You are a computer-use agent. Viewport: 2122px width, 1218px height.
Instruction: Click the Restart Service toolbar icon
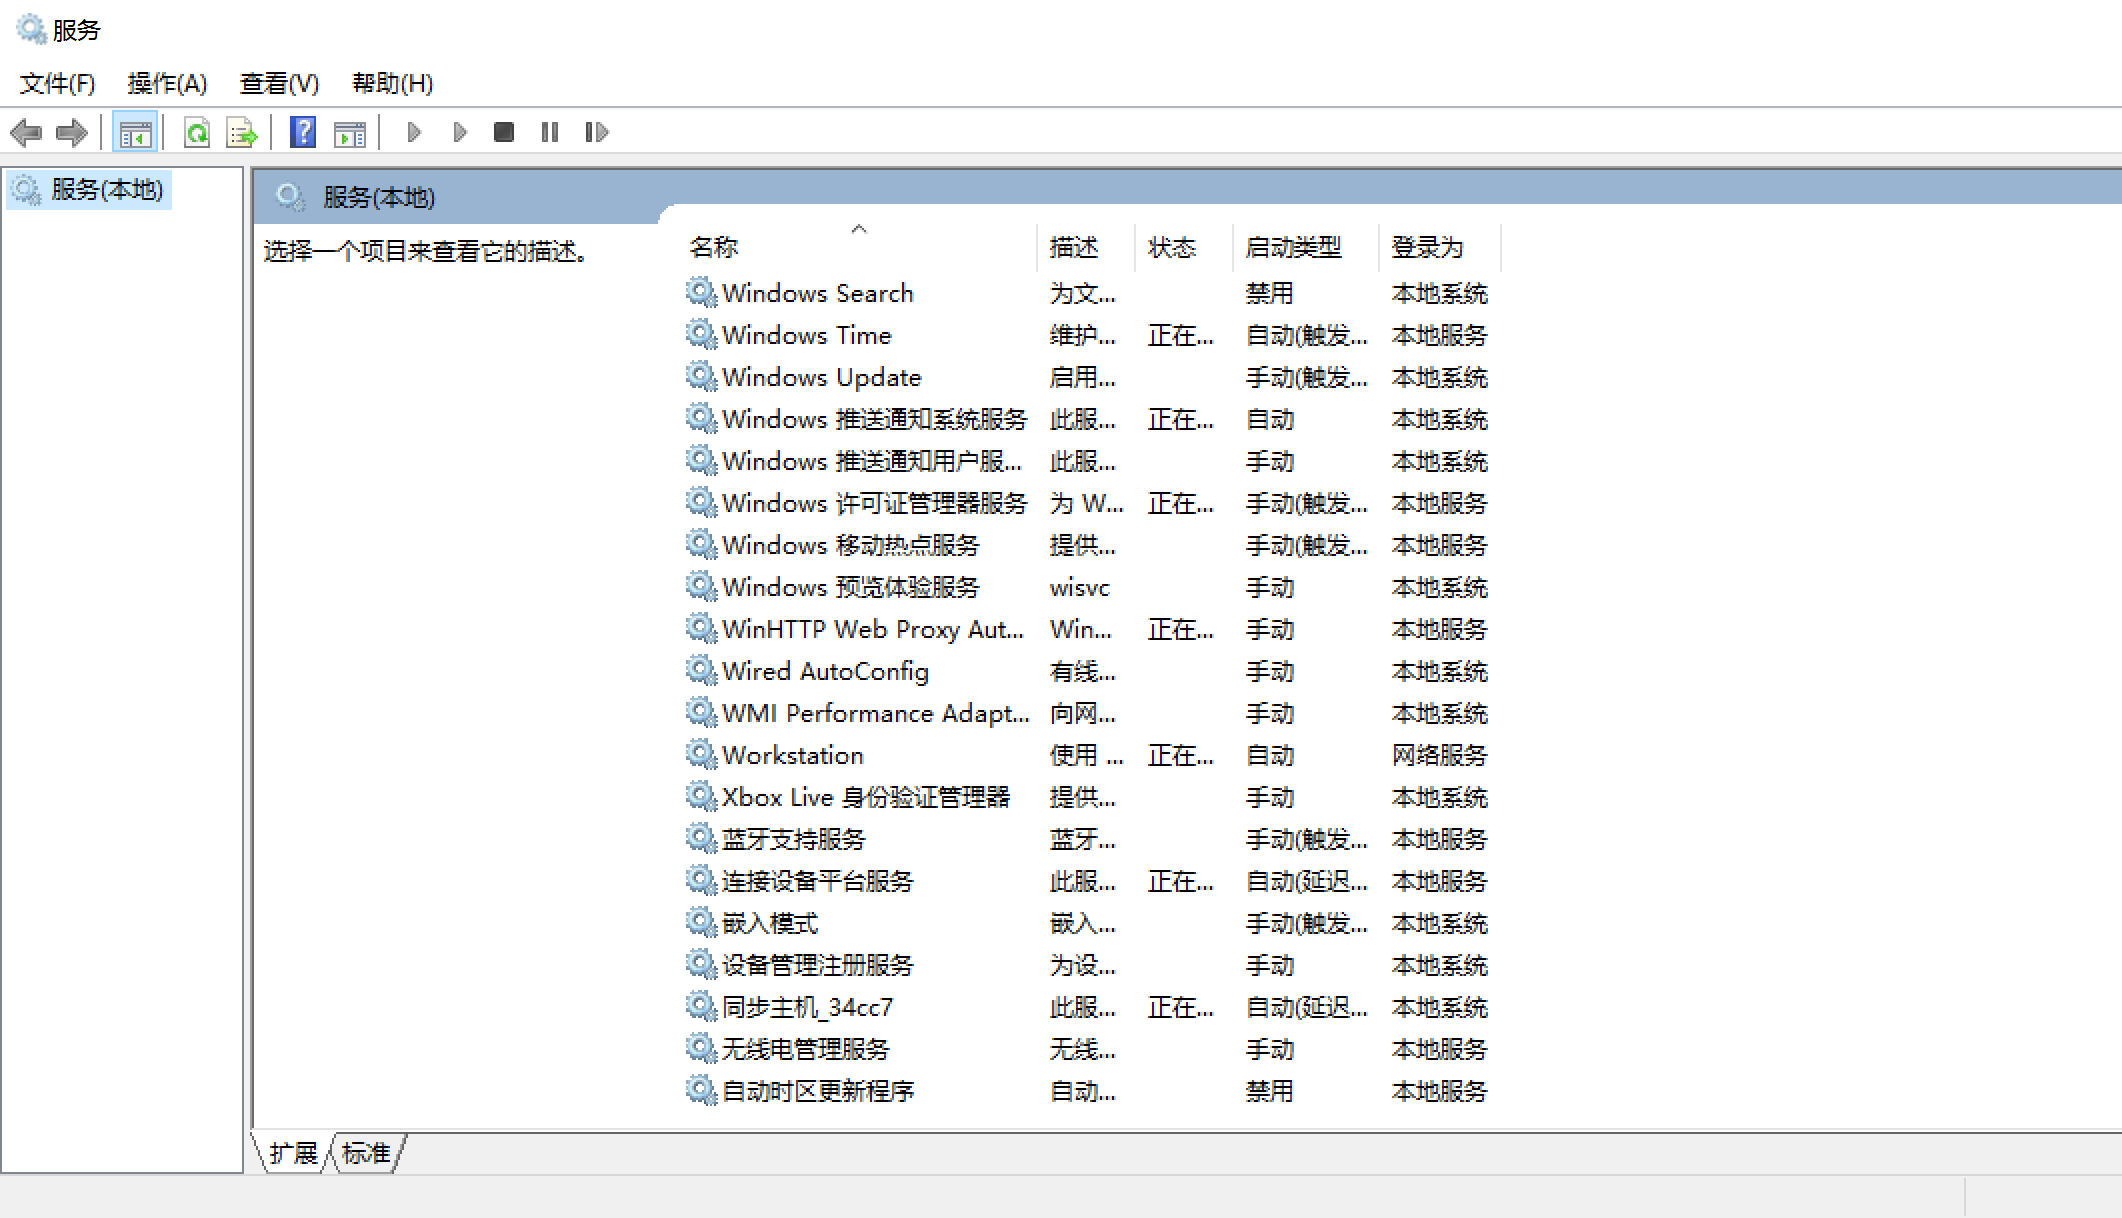tap(596, 132)
